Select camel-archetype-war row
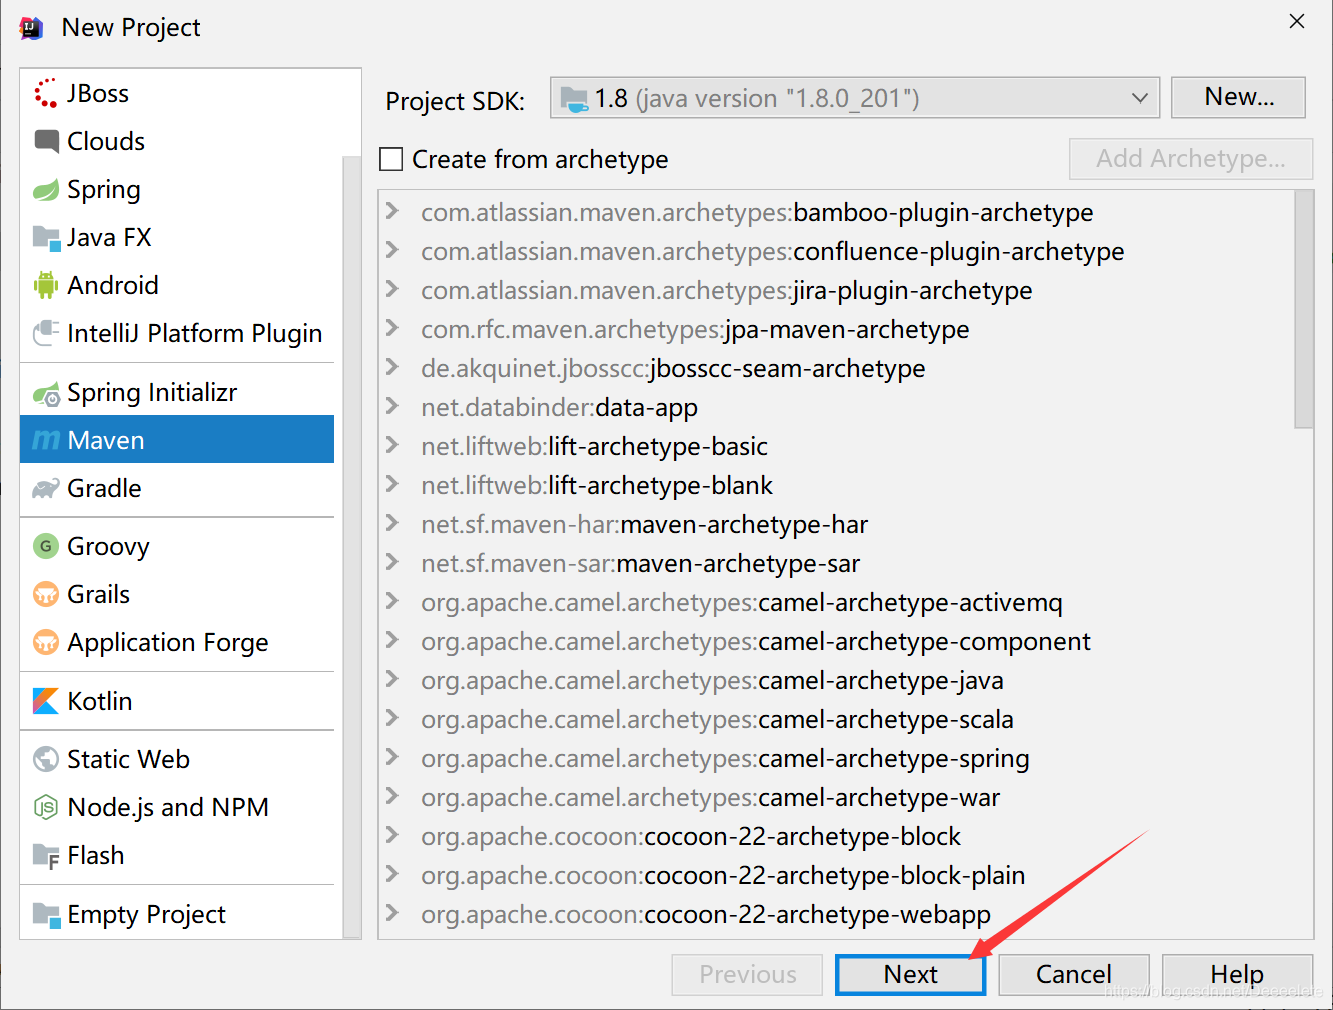1333x1010 pixels. [836, 797]
